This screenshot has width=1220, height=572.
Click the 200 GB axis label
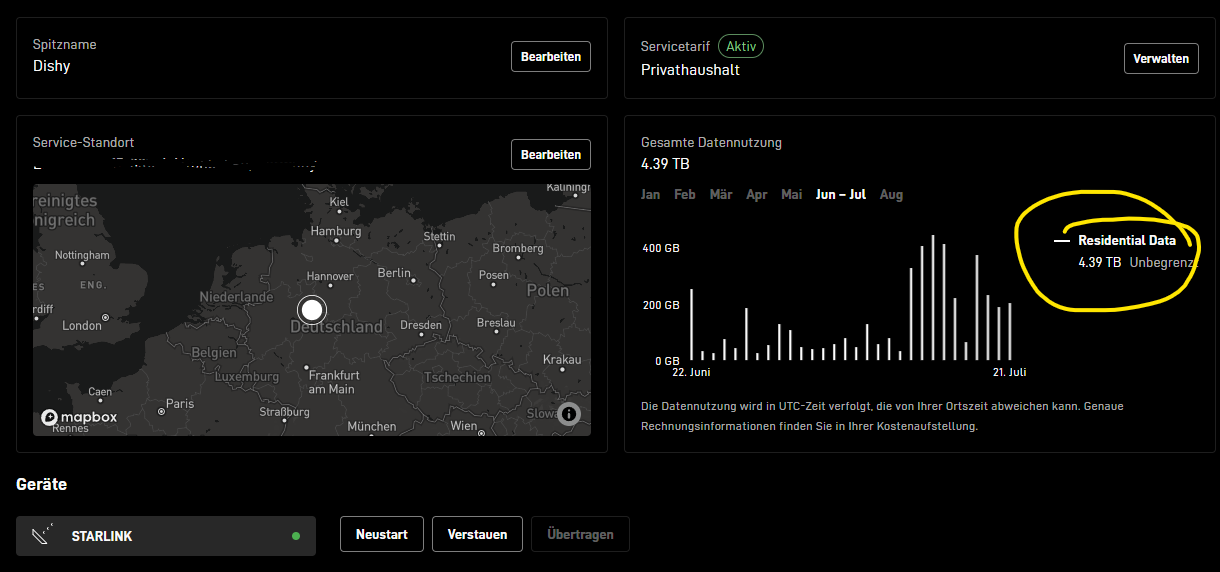click(x=660, y=305)
